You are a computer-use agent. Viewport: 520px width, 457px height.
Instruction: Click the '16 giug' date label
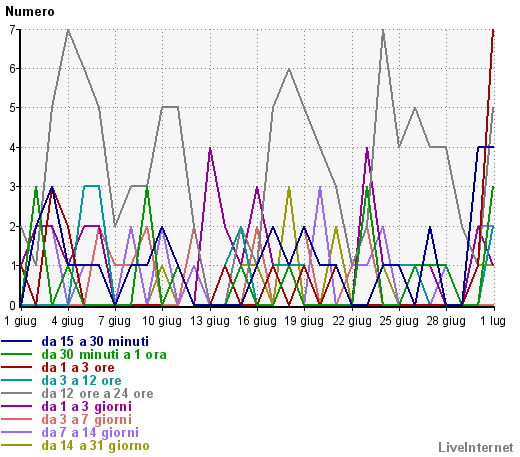click(257, 321)
